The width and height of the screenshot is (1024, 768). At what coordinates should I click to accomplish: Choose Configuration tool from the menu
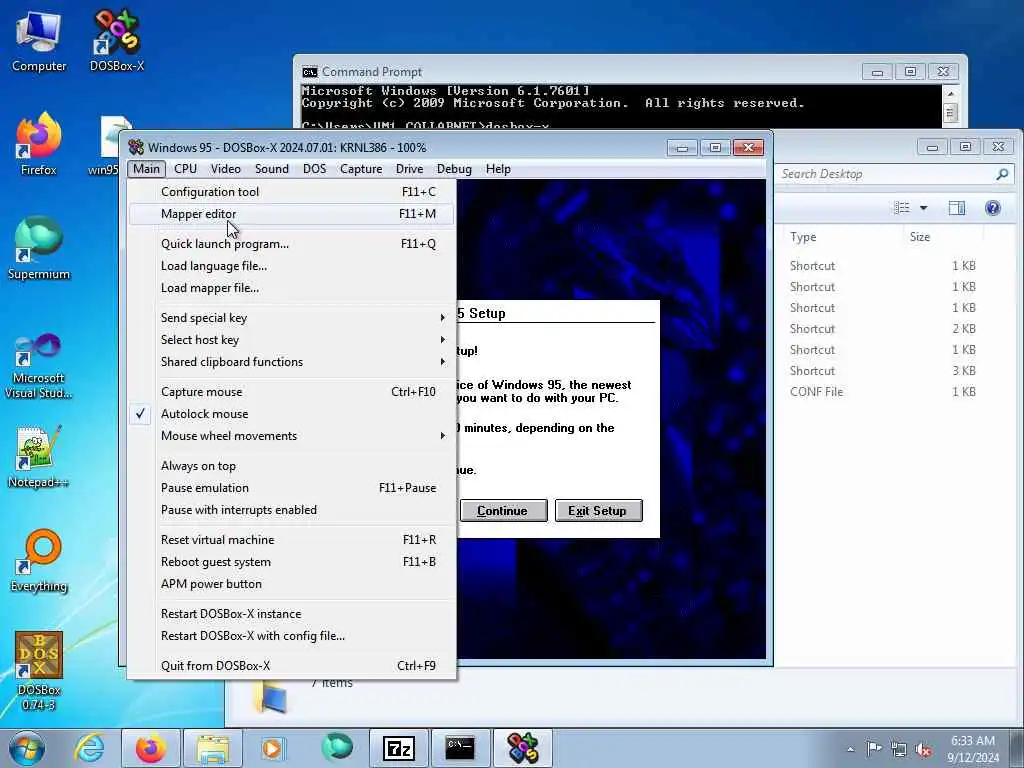coord(291,192)
